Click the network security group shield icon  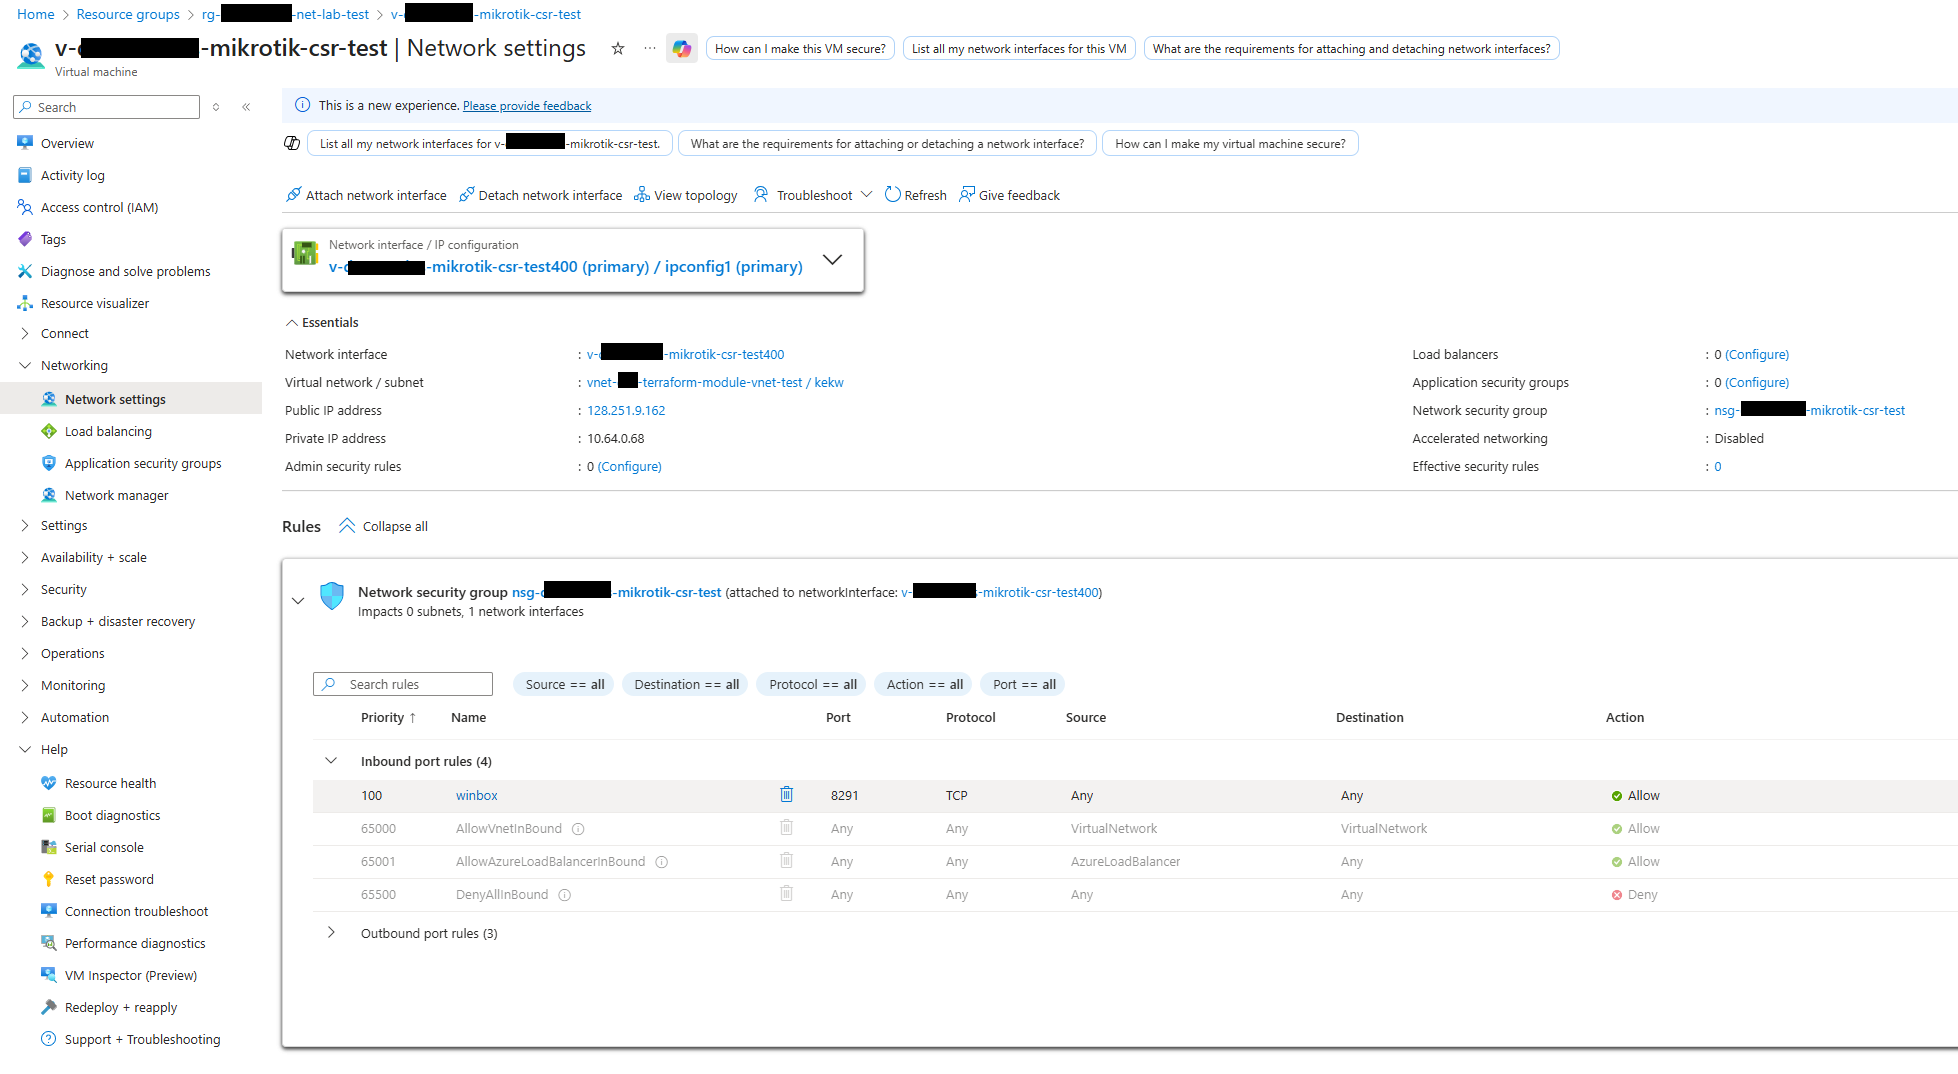click(x=332, y=596)
